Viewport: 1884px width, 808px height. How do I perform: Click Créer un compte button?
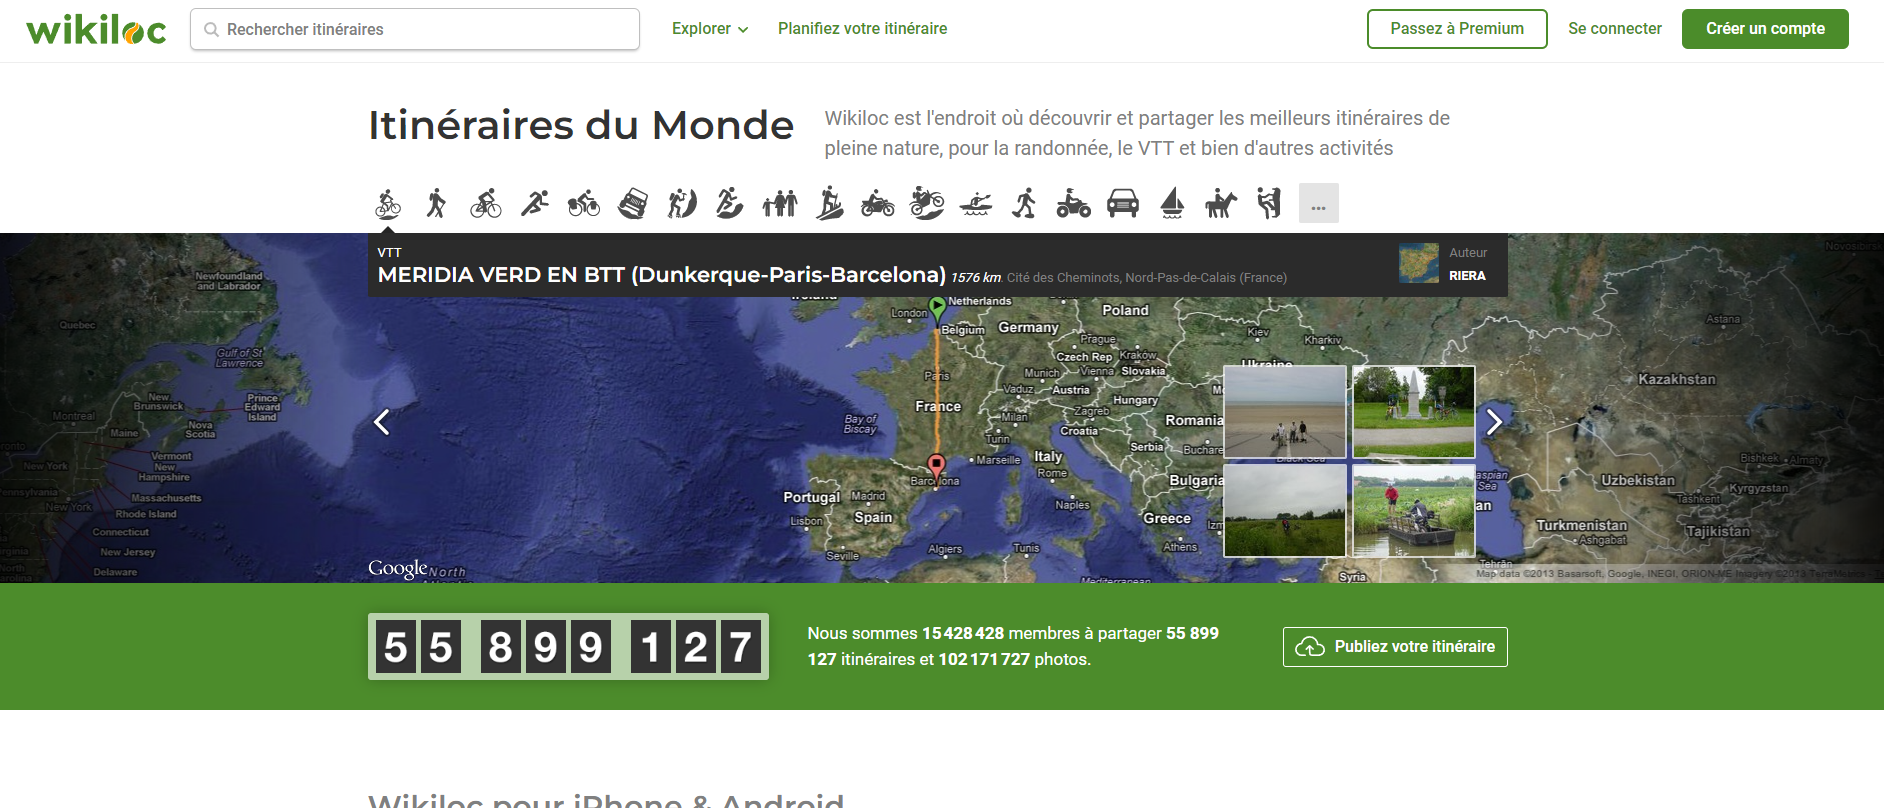(x=1765, y=29)
